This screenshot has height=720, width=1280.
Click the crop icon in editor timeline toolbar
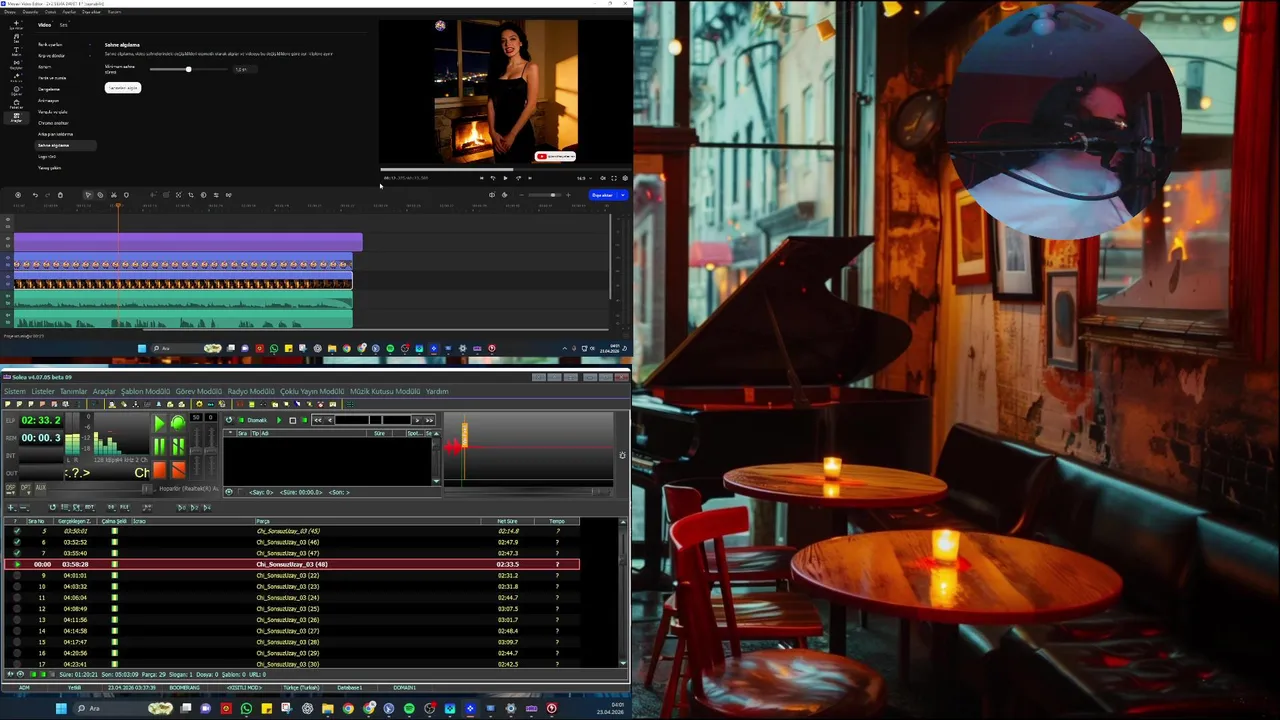point(191,195)
